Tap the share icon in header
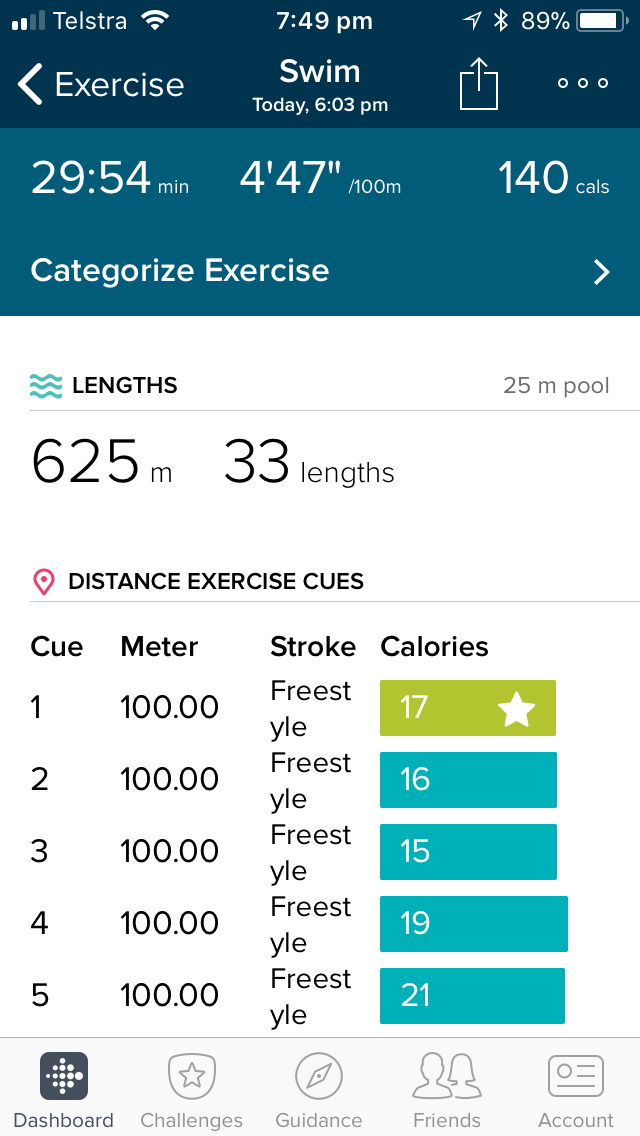640x1136 pixels. tap(478, 84)
